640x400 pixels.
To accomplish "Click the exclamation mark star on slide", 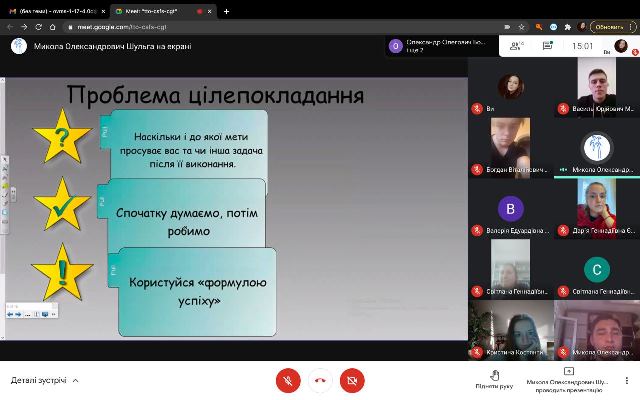I will tap(62, 272).
